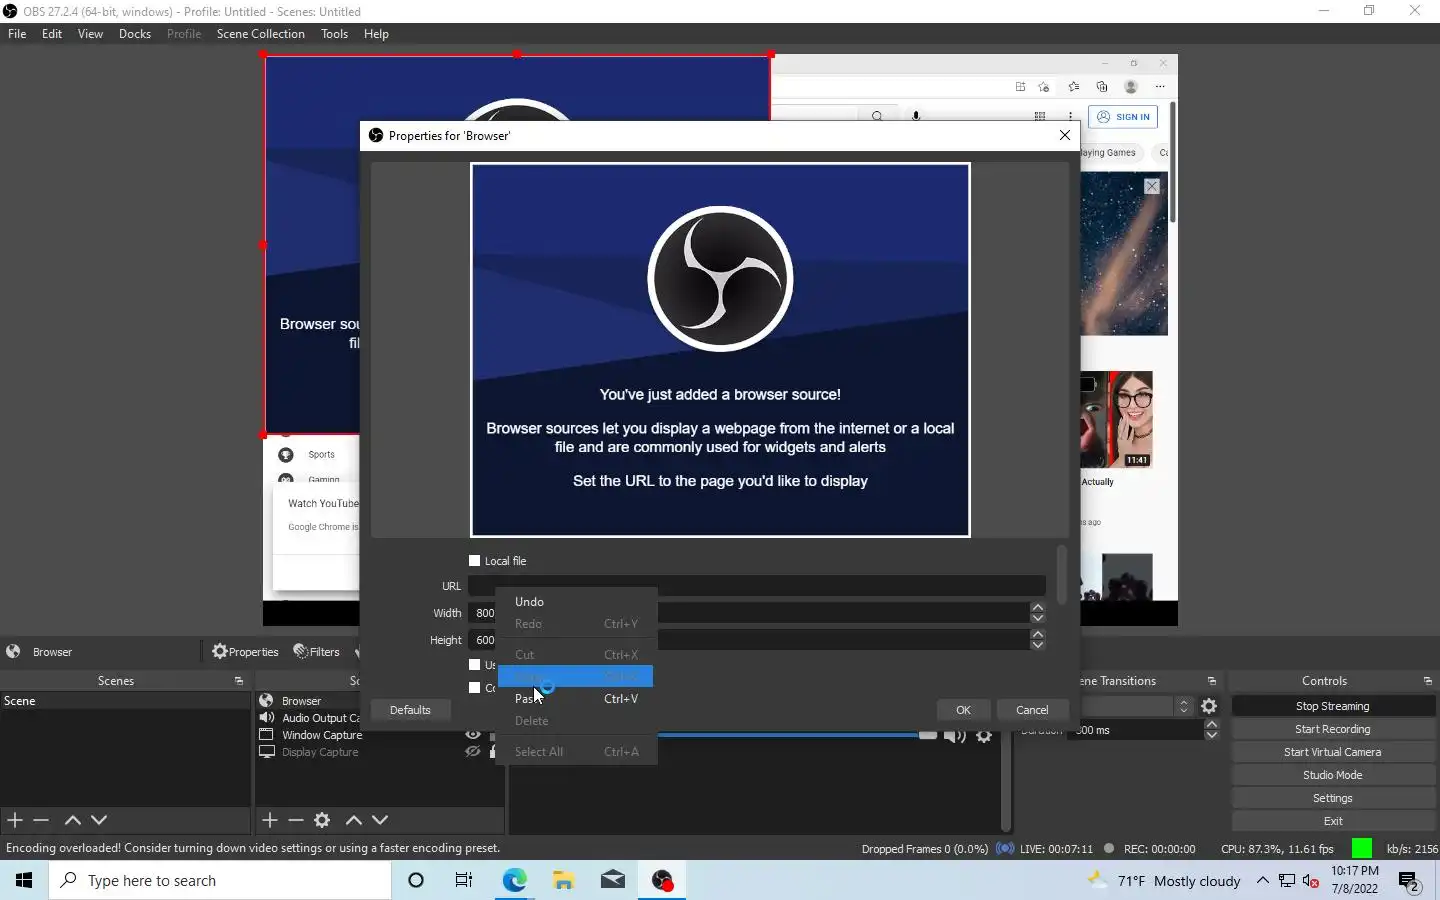Click OBS Studio taskbar icon
Image resolution: width=1440 pixels, height=900 pixels.
(x=662, y=880)
